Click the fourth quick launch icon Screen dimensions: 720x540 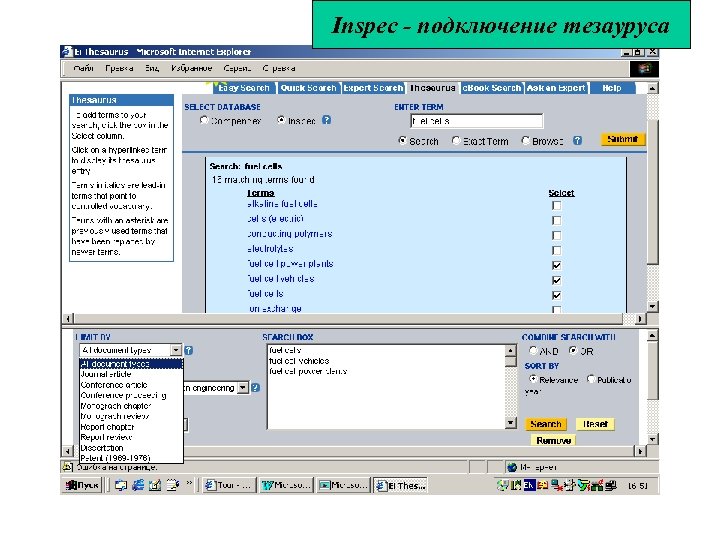click(x=173, y=485)
